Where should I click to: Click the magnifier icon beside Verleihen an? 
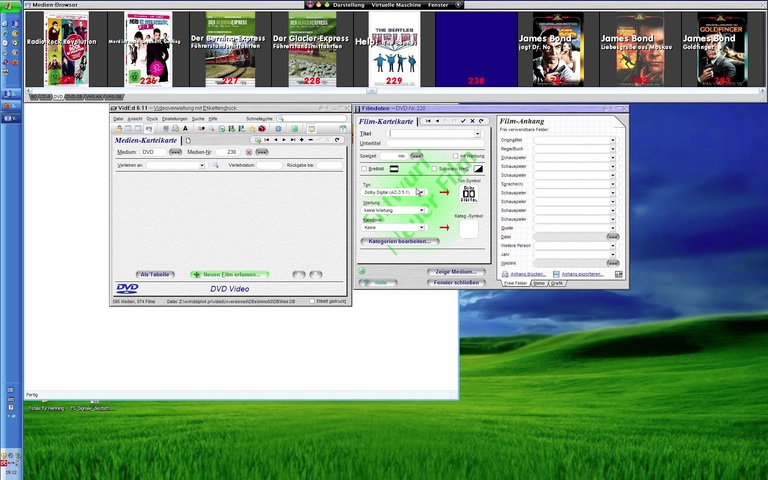tap(215, 166)
